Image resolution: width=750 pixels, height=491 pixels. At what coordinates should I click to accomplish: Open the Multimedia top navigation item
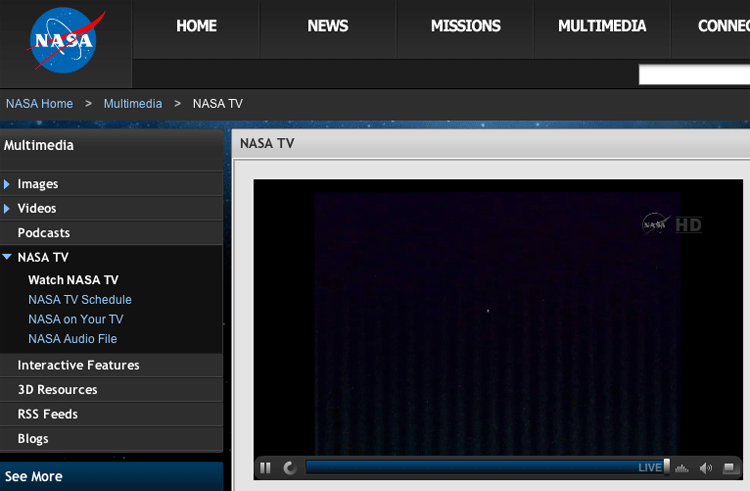tap(602, 27)
